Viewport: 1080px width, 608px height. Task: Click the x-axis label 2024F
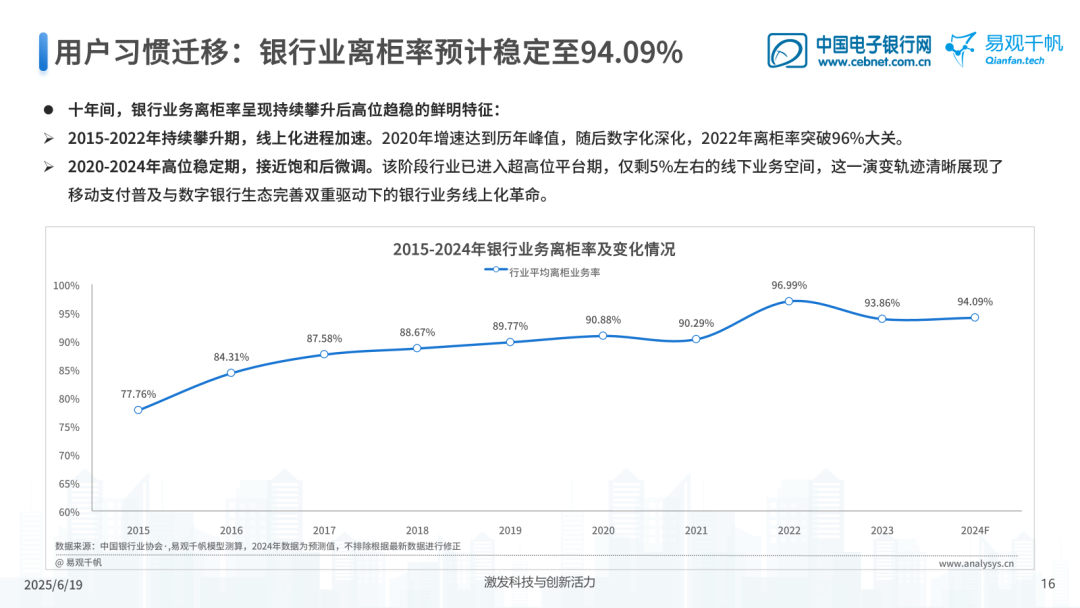(x=975, y=530)
